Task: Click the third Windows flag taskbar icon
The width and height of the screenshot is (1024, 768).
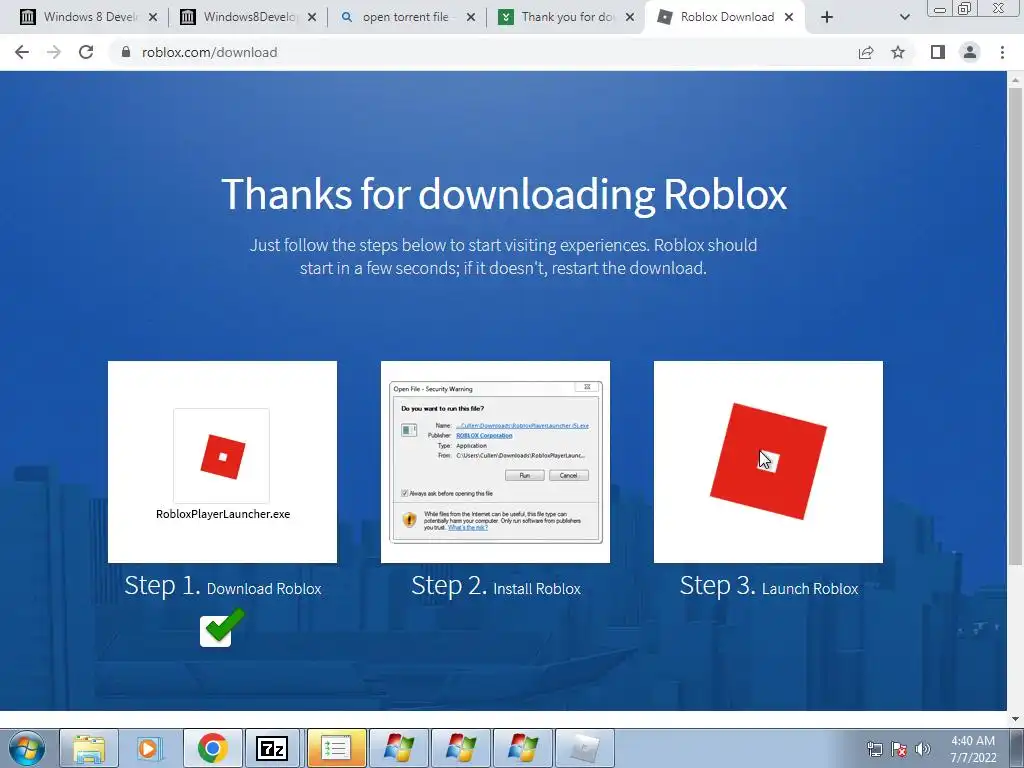Action: 522,748
